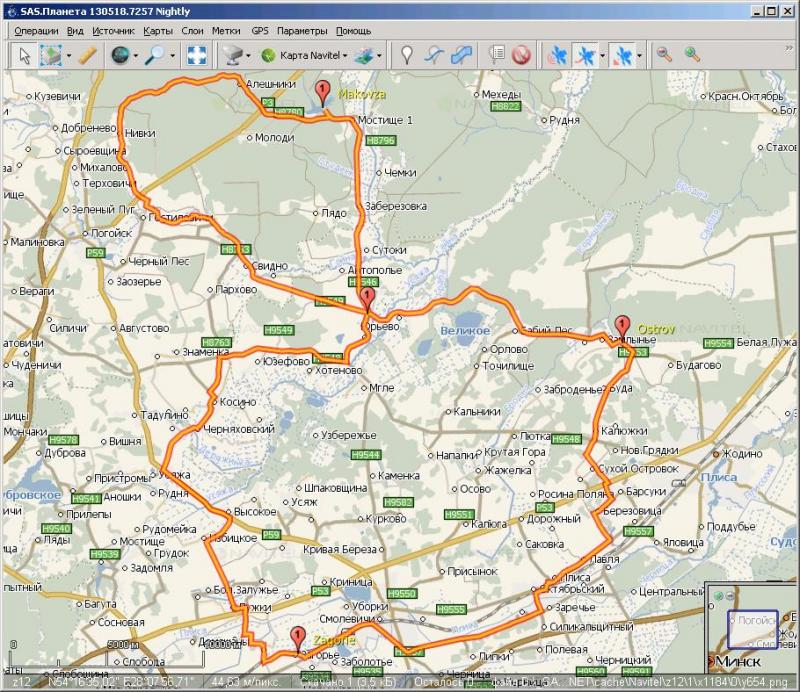This screenshot has height=692, width=800.
Task: Expand the GPS track dropdown arrow
Action: click(603, 55)
